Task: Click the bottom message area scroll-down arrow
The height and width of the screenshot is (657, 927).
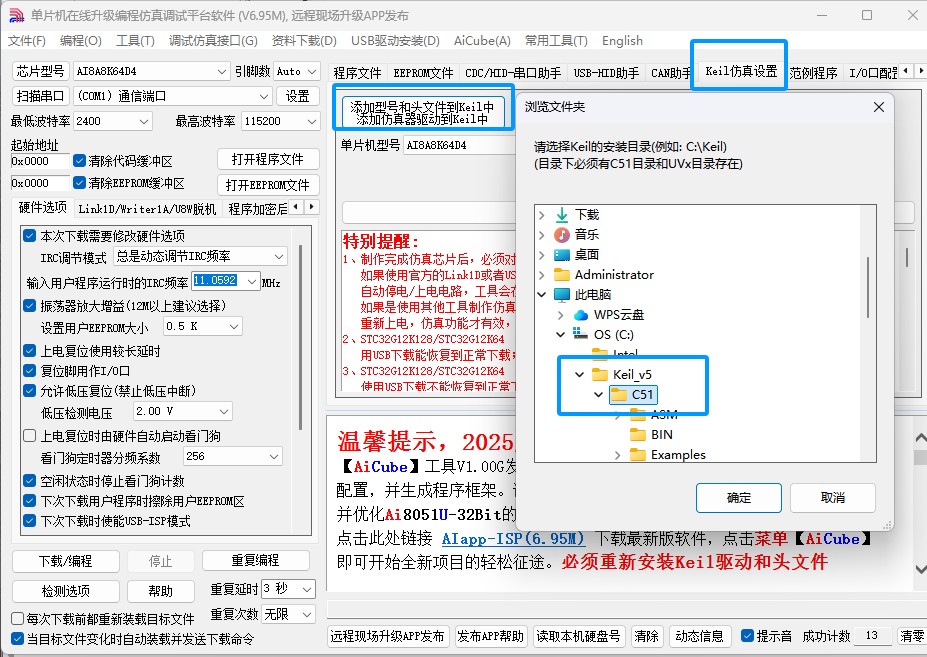Action: (920, 569)
